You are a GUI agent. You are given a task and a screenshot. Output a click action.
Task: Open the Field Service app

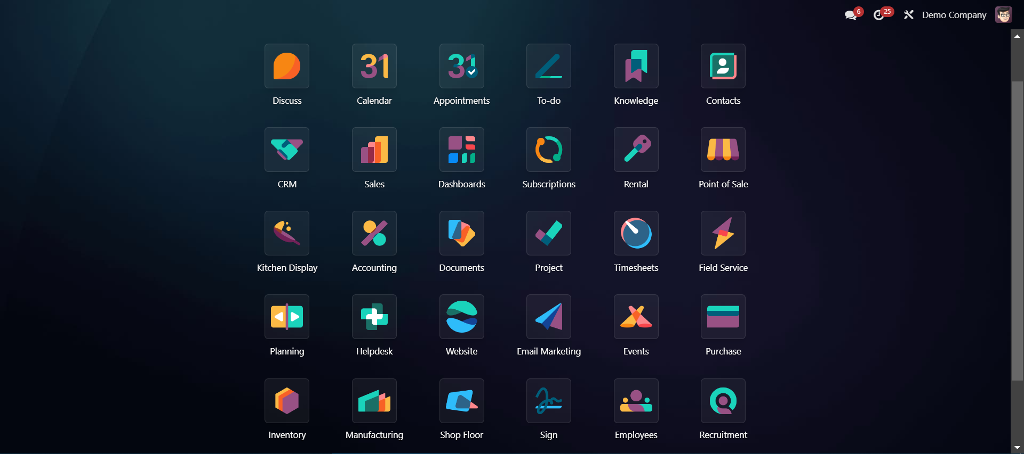[723, 233]
